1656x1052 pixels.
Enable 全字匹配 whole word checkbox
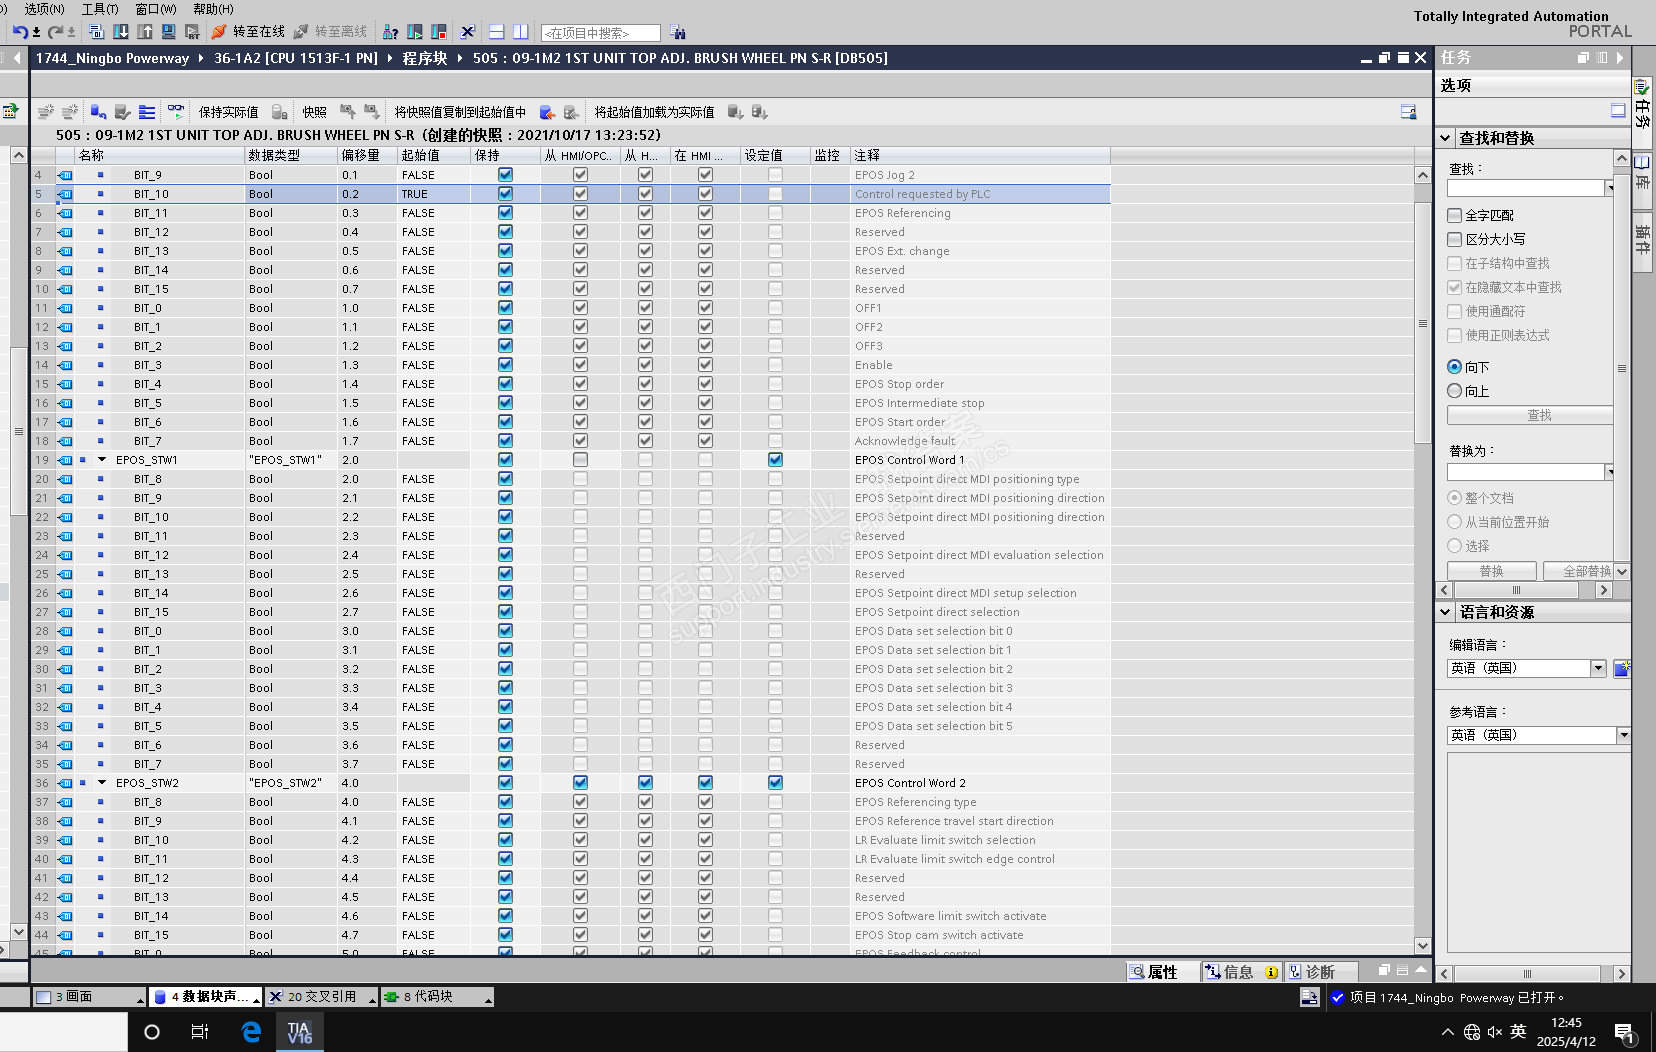tap(1455, 215)
